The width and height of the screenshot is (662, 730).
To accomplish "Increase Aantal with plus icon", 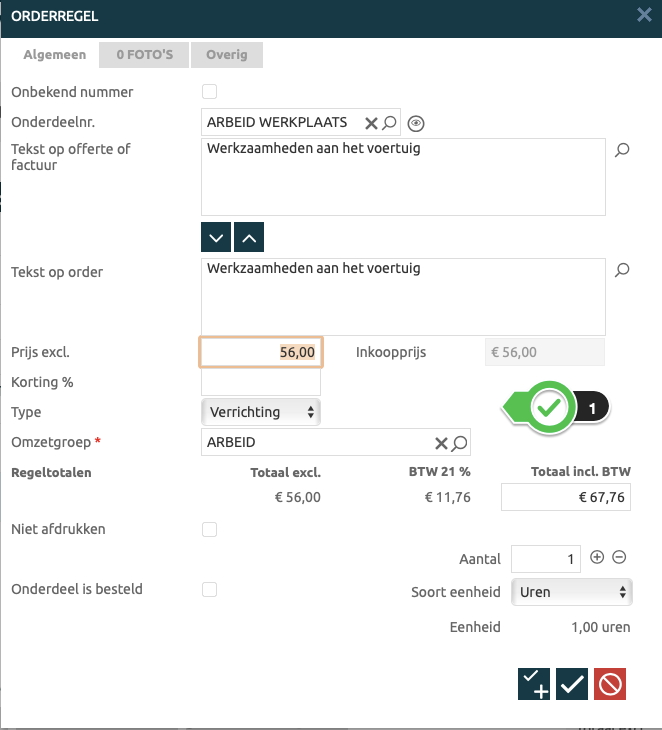I will pyautogui.click(x=597, y=558).
